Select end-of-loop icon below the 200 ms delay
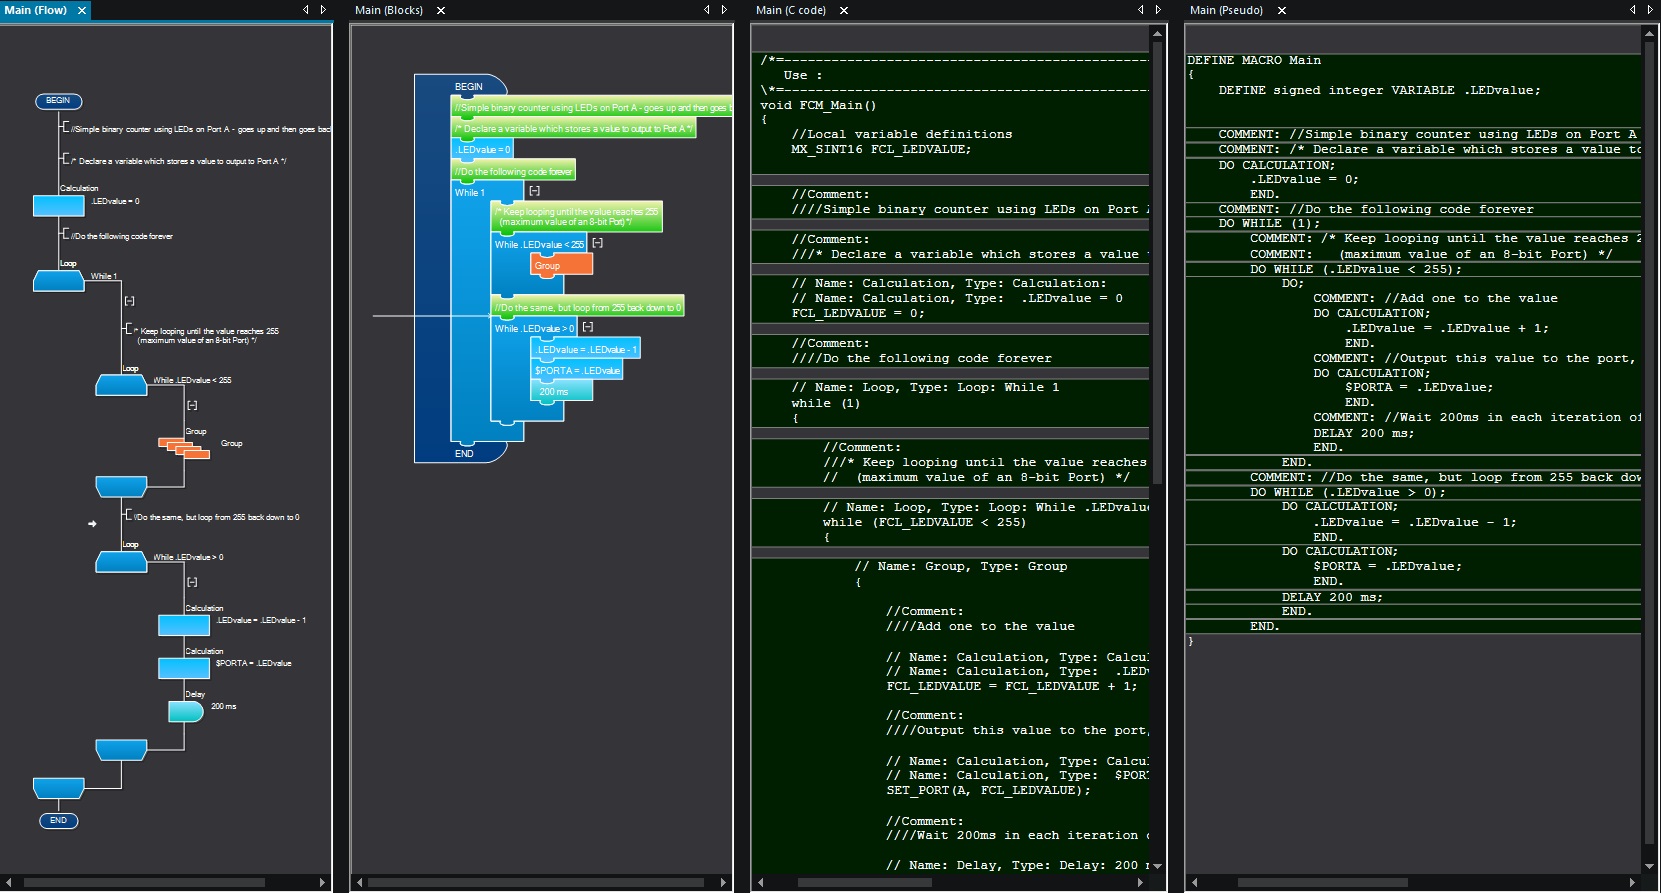1661x893 pixels. 121,750
